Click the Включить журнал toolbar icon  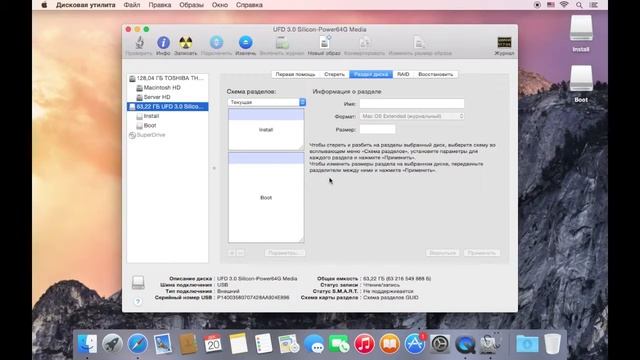tap(282, 42)
